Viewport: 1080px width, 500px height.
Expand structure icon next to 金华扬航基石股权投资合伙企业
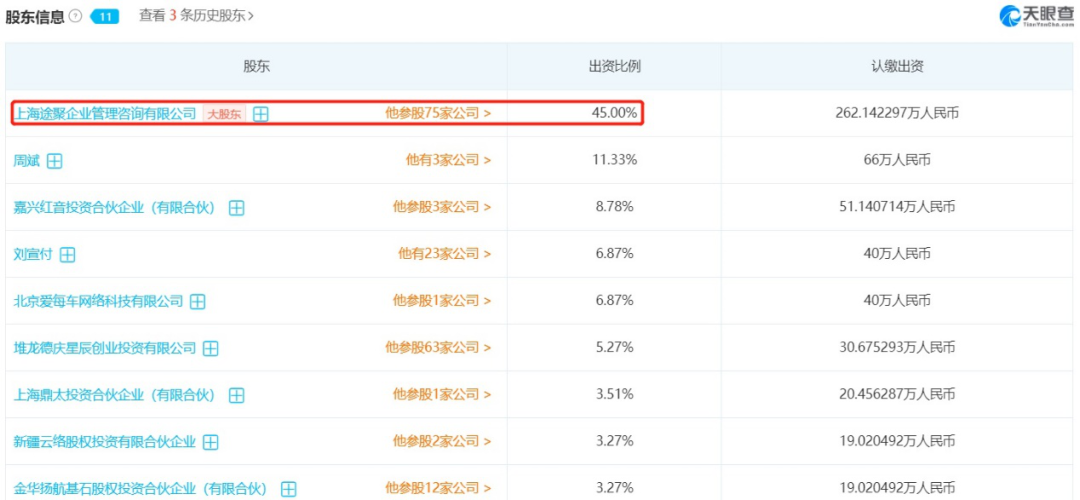[289, 489]
